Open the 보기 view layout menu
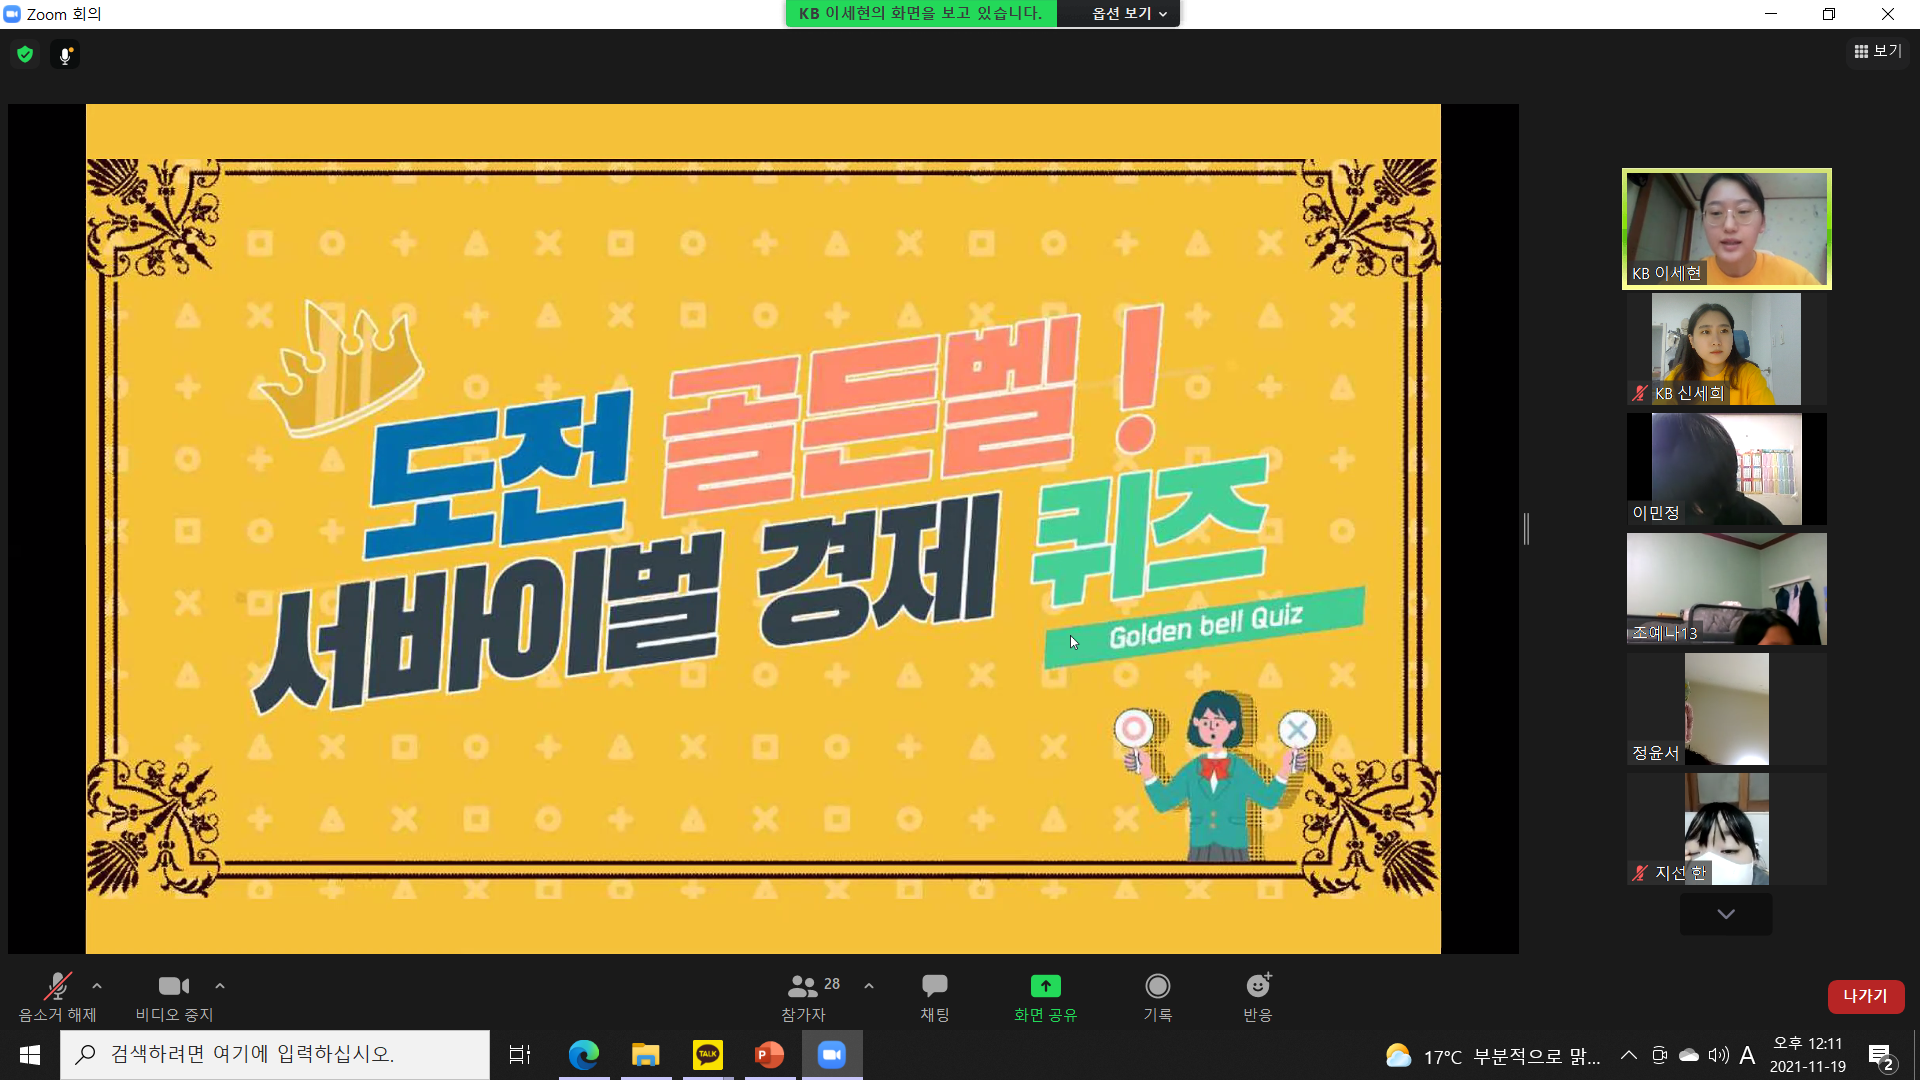 tap(1877, 51)
